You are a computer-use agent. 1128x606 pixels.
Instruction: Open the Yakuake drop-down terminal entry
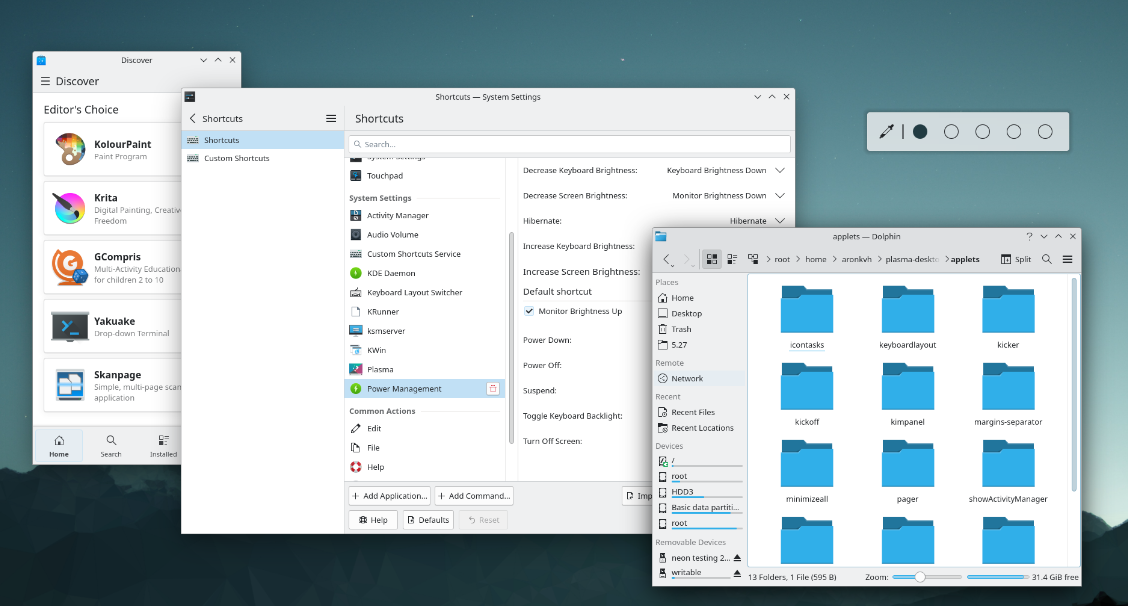click(x=112, y=327)
